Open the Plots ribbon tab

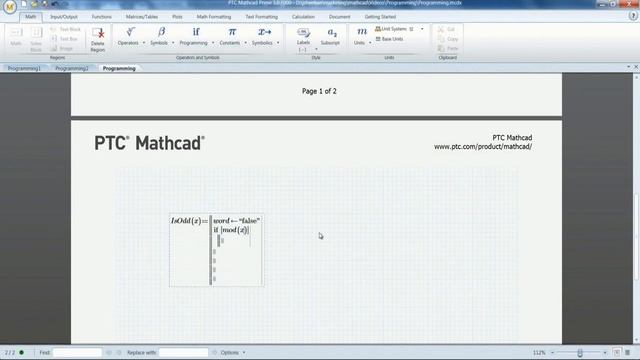(177, 17)
